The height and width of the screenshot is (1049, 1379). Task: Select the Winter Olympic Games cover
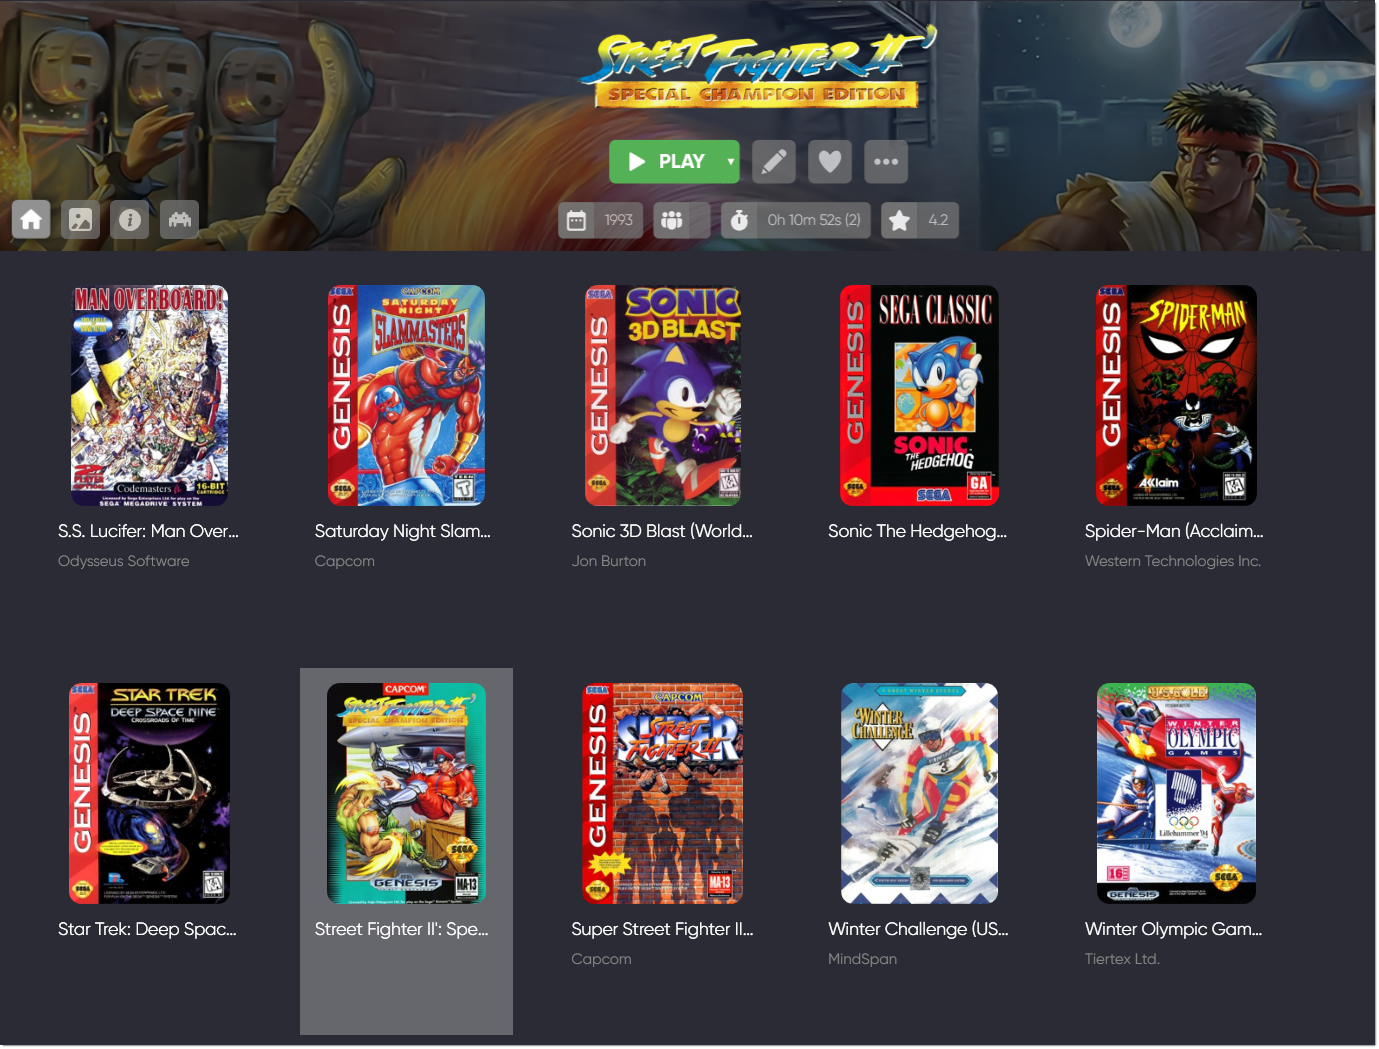click(x=1176, y=794)
